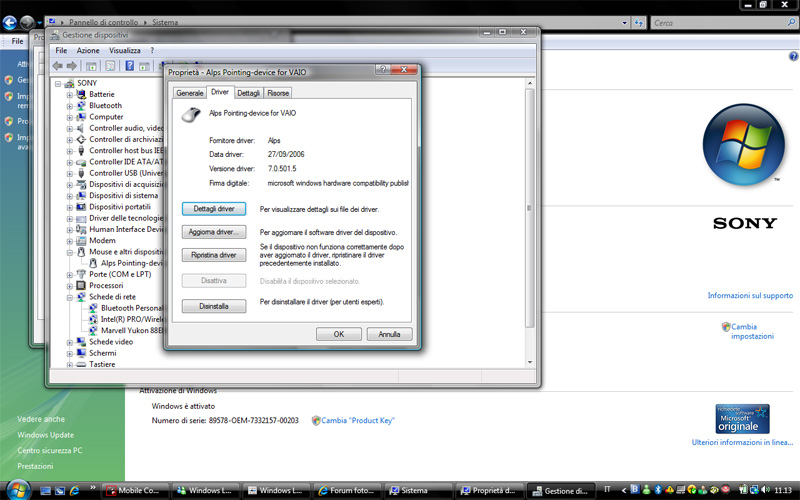800x500 pixels.
Task: Click the Aggiorna driver... button
Action: 214,232
